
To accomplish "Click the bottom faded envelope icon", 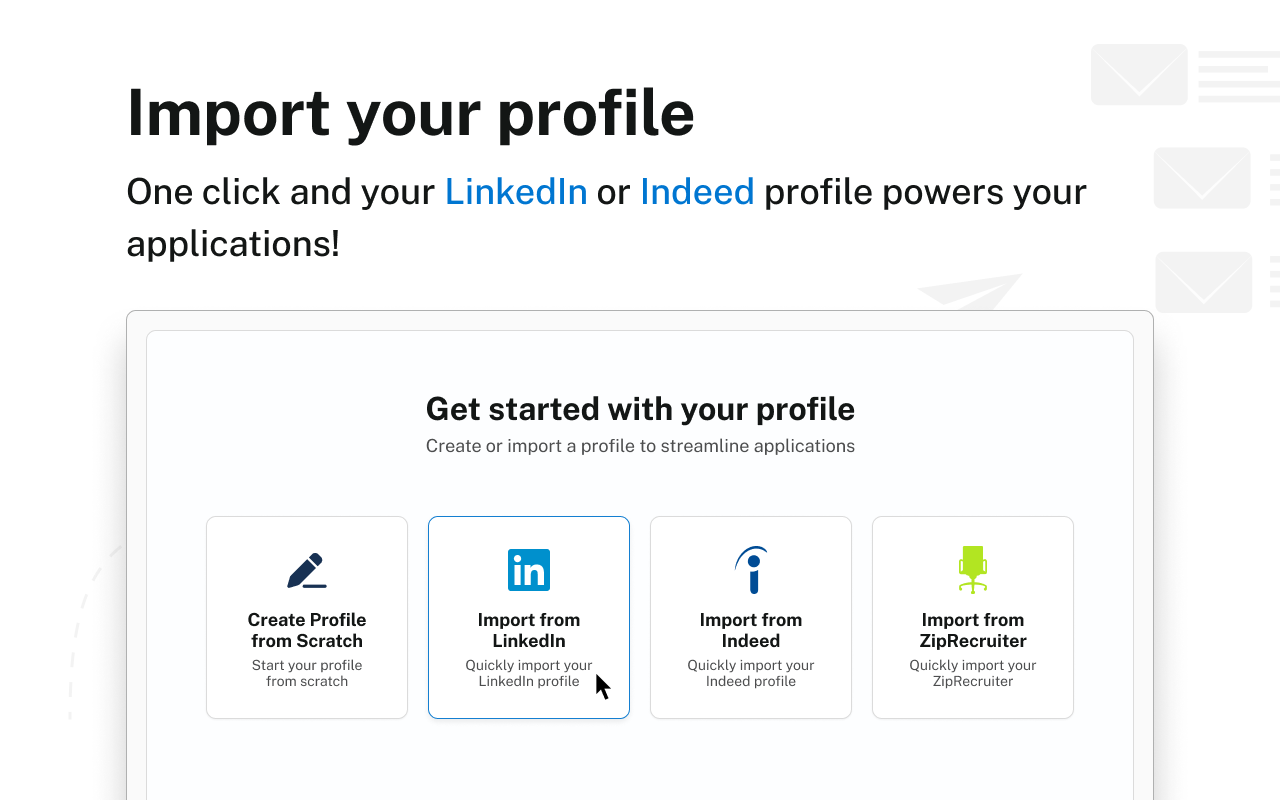I will pos(1204,282).
